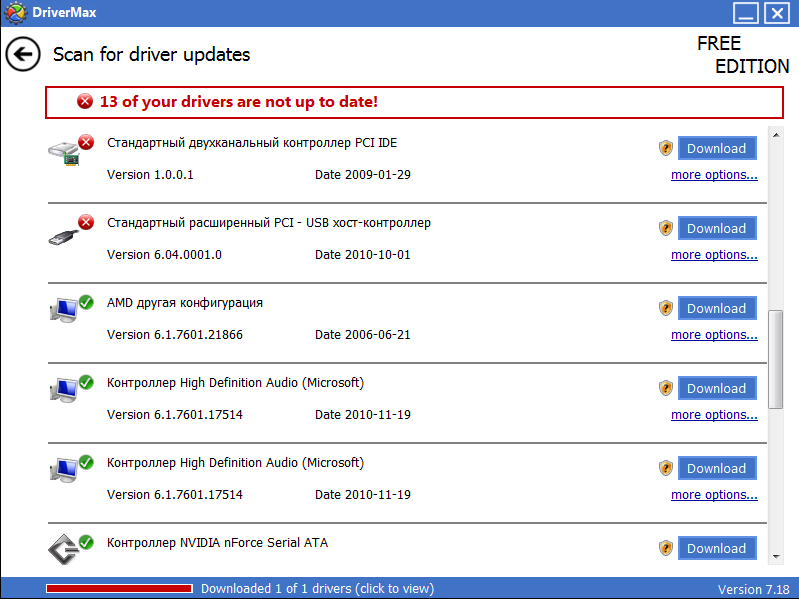Click 'Version 6.04.0001.0' text
The image size is (799, 599).
point(164,255)
